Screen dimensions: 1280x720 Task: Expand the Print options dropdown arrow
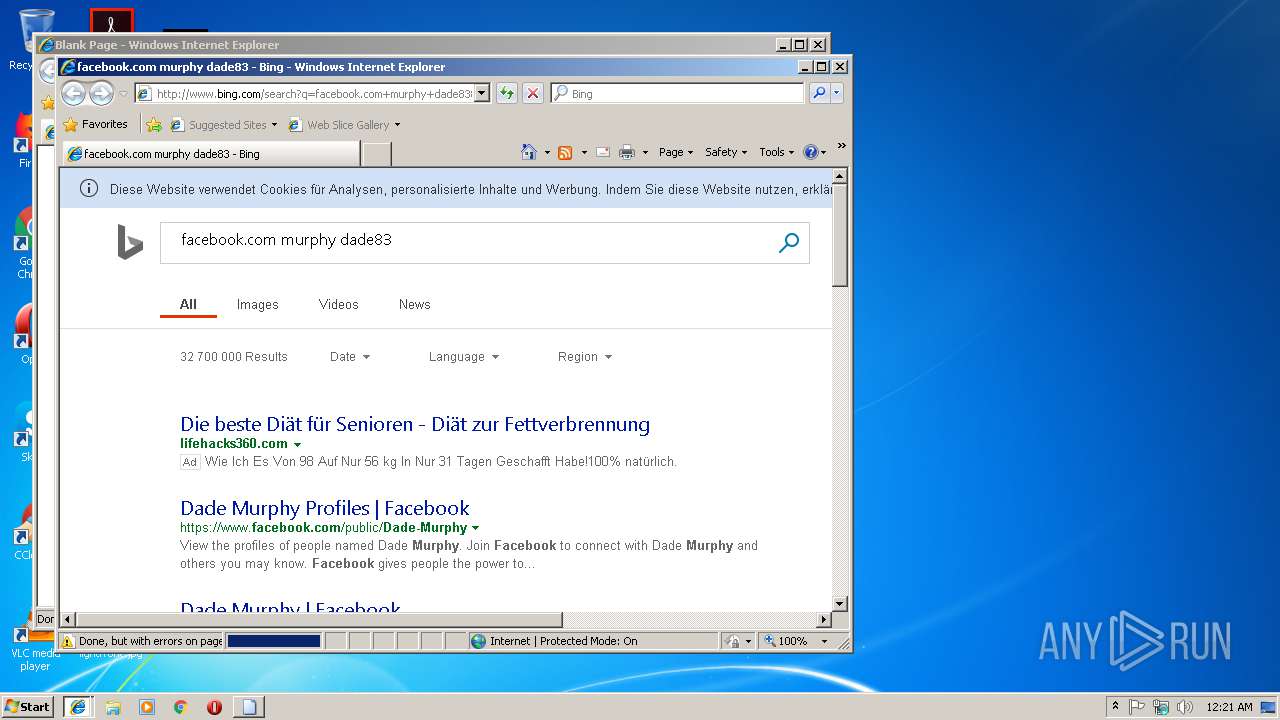click(x=645, y=152)
